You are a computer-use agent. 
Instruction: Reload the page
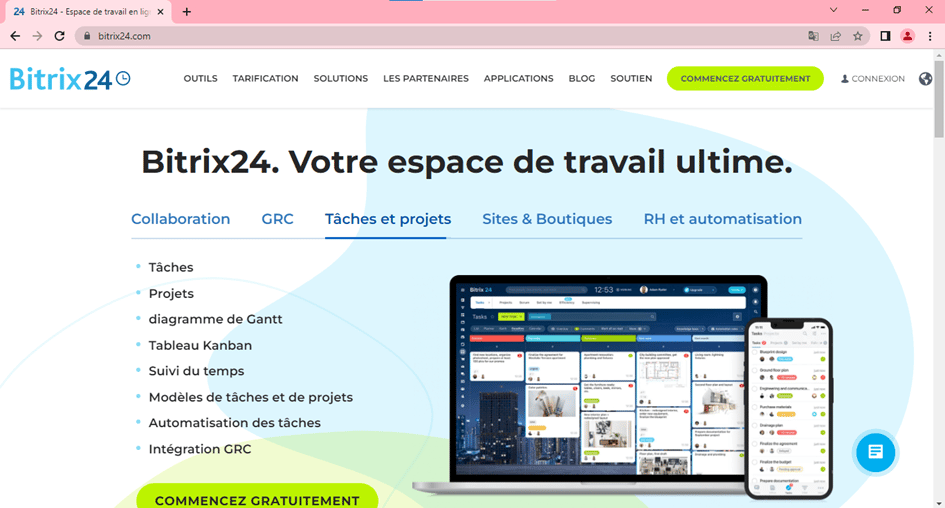[x=59, y=36]
